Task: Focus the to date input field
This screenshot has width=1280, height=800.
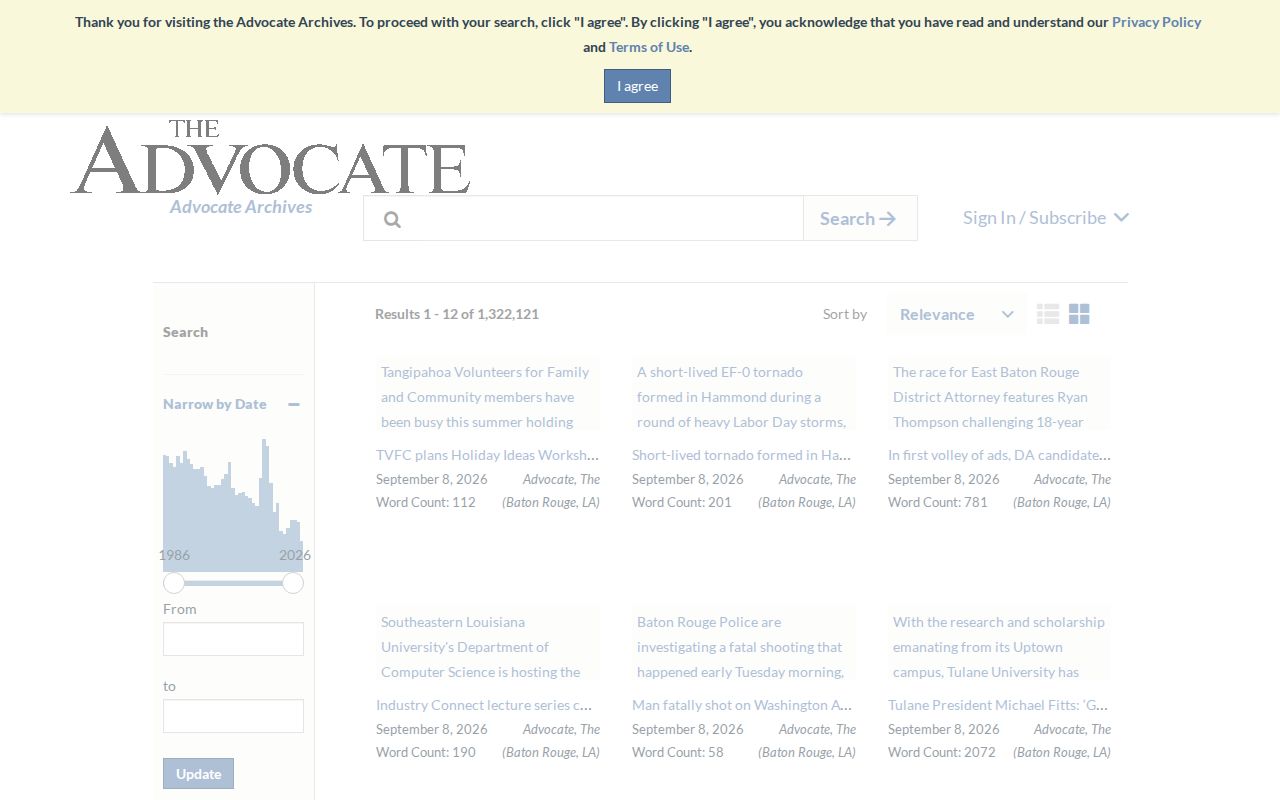Action: click(233, 716)
